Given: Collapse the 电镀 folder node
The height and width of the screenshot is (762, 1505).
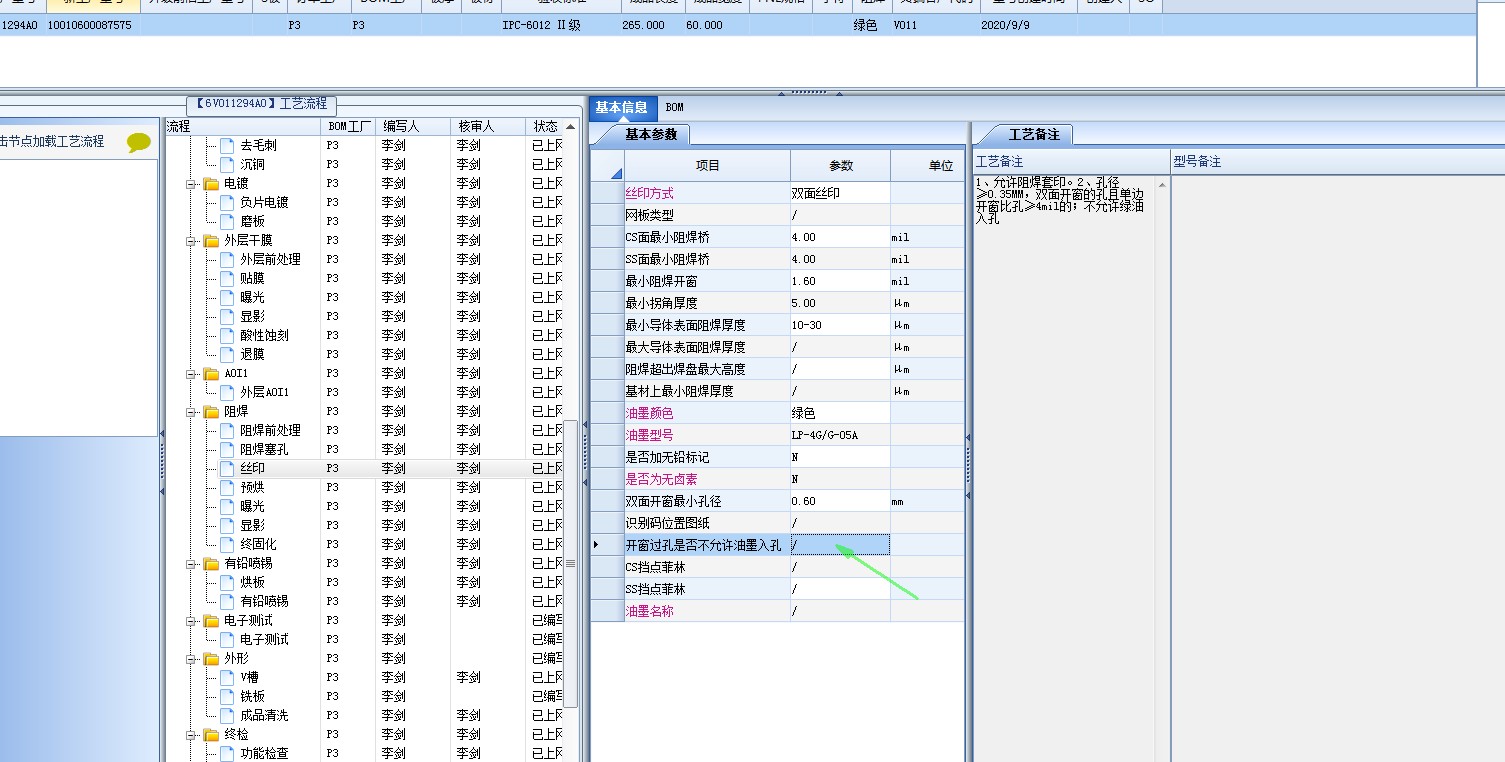Looking at the screenshot, I should (x=191, y=184).
